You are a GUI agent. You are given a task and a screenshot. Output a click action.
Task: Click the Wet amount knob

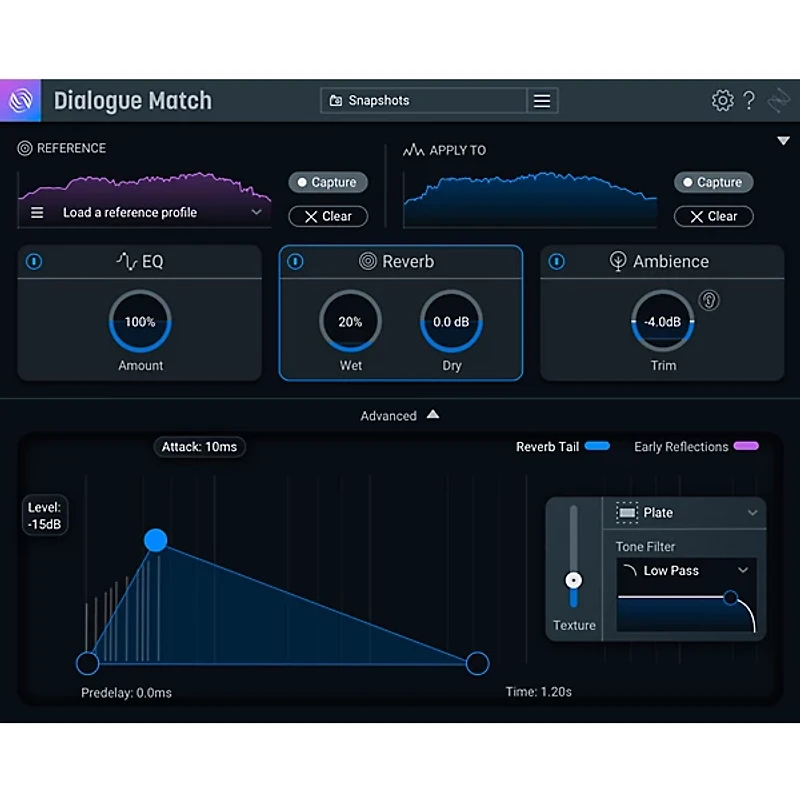click(350, 322)
